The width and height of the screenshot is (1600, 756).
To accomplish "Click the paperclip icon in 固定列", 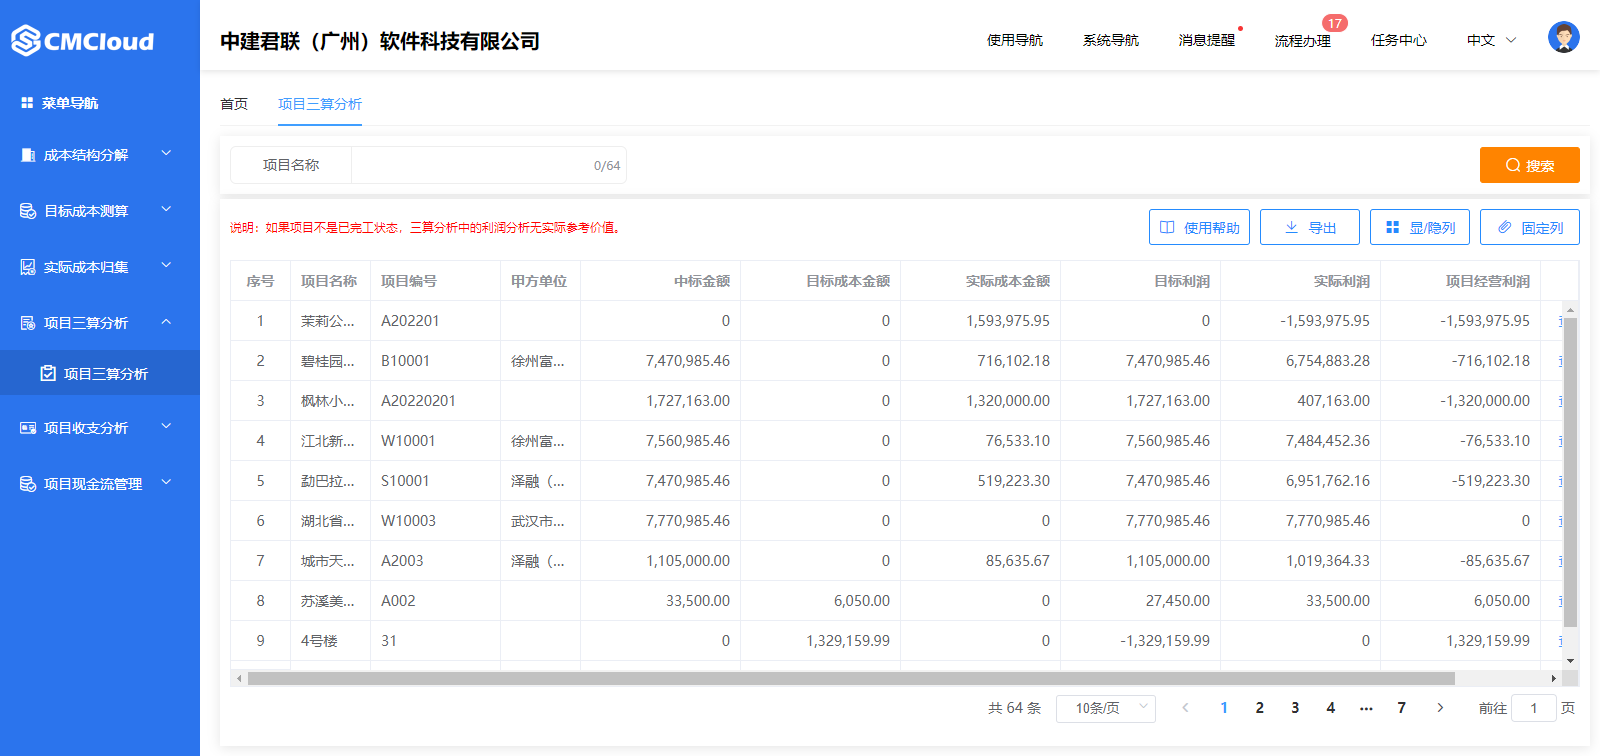I will click(1504, 228).
